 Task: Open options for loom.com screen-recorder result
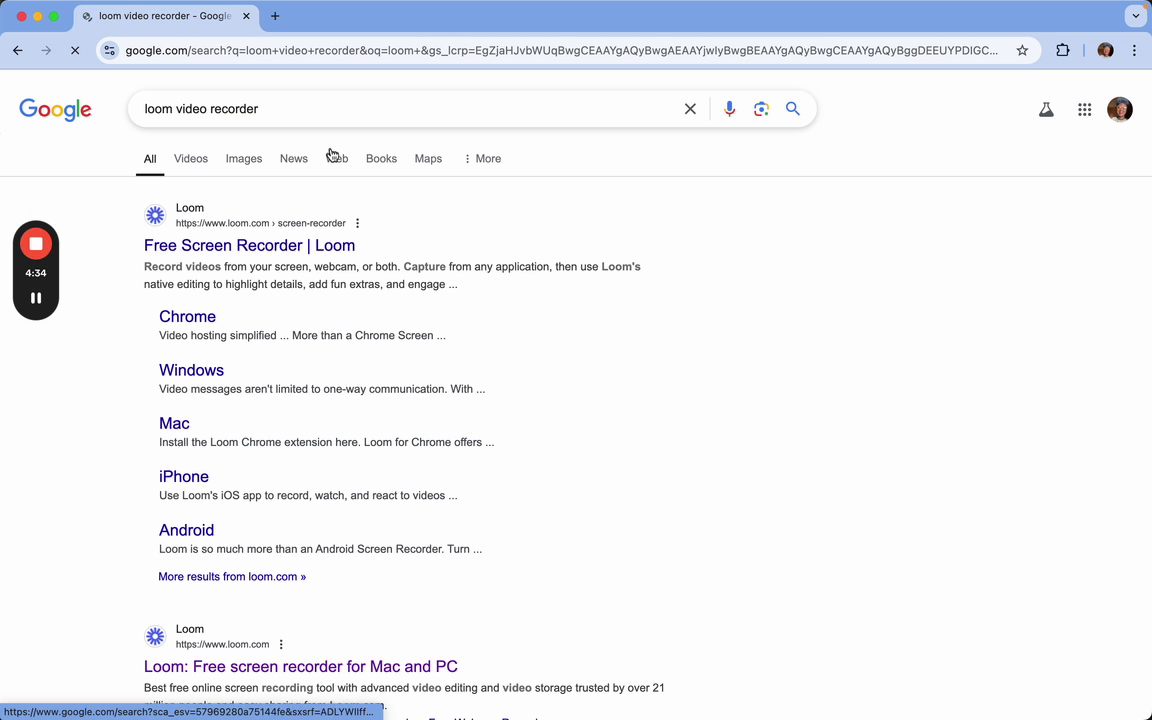(x=358, y=223)
